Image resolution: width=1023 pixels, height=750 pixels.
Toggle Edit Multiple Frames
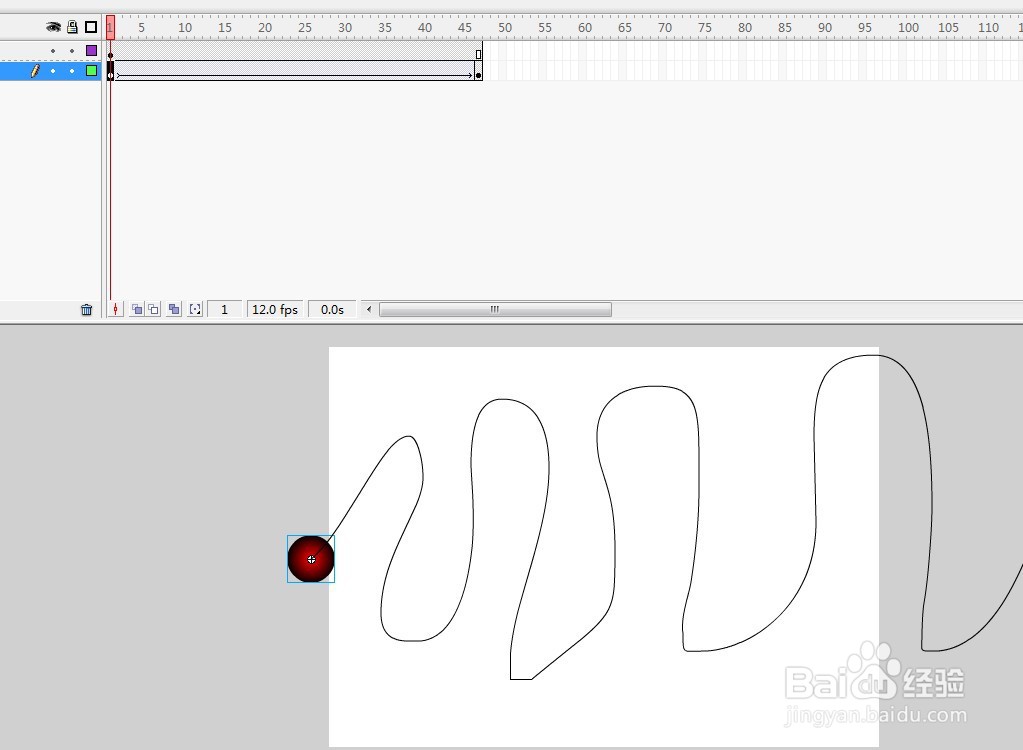point(174,309)
